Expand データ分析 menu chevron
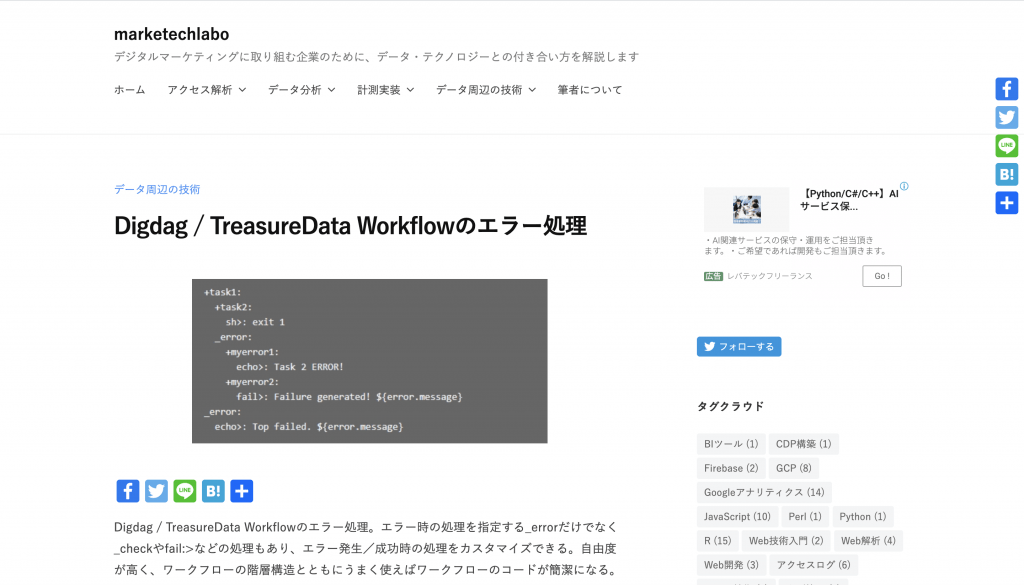Image resolution: width=1024 pixels, height=585 pixels. [x=331, y=90]
